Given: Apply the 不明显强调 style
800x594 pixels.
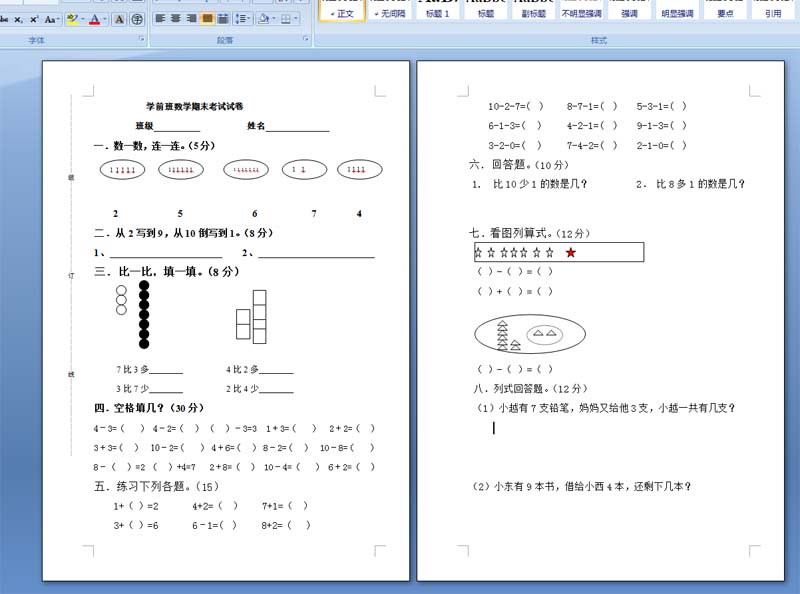Looking at the screenshot, I should 582,10.
